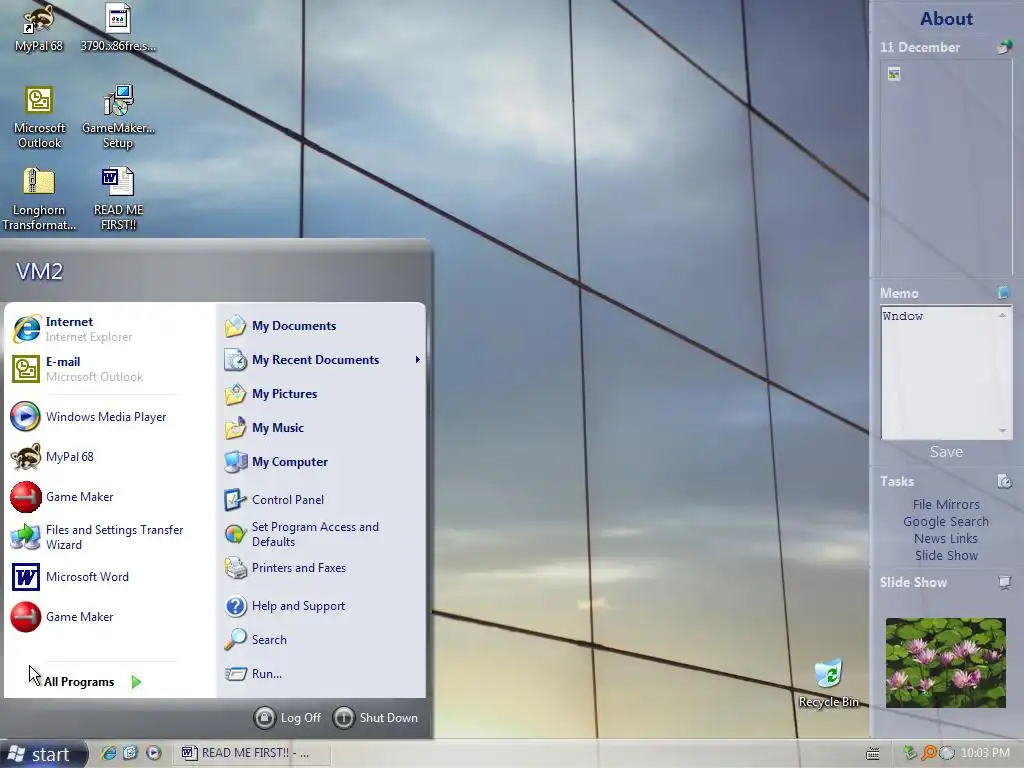Click the small picture icon in the calendar panel
The image size is (1024, 768).
(894, 74)
